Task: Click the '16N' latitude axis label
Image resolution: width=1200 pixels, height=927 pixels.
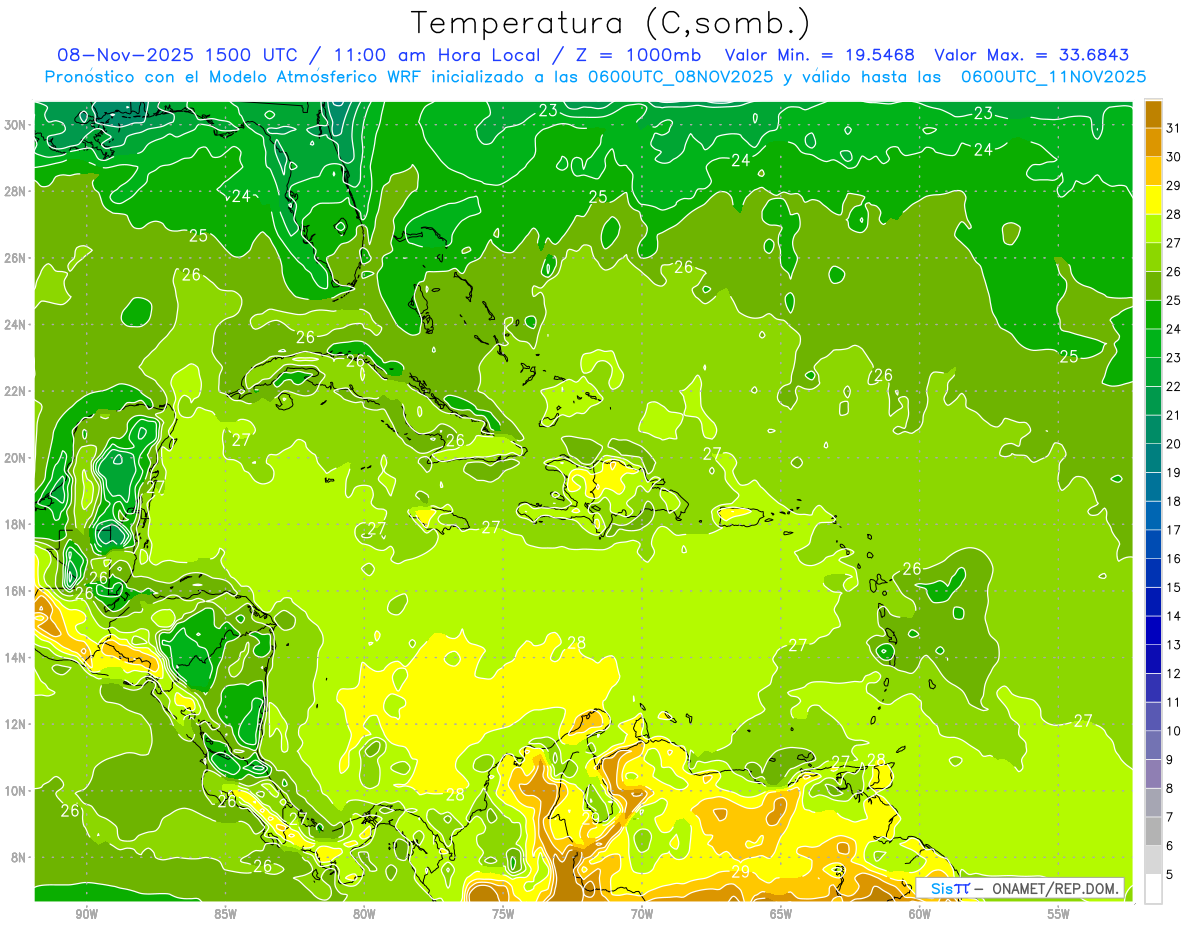Action: pos(16,591)
